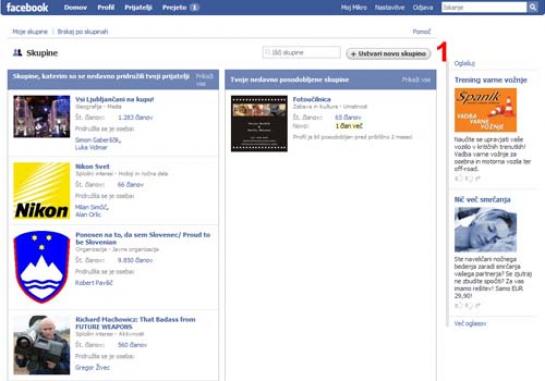
Task: Click the '1 član več' highlighted text
Action: pyautogui.click(x=349, y=126)
